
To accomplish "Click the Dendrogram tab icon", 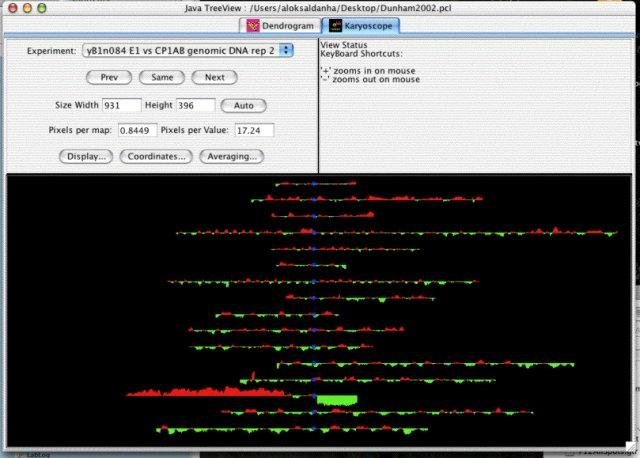I will click(x=253, y=26).
